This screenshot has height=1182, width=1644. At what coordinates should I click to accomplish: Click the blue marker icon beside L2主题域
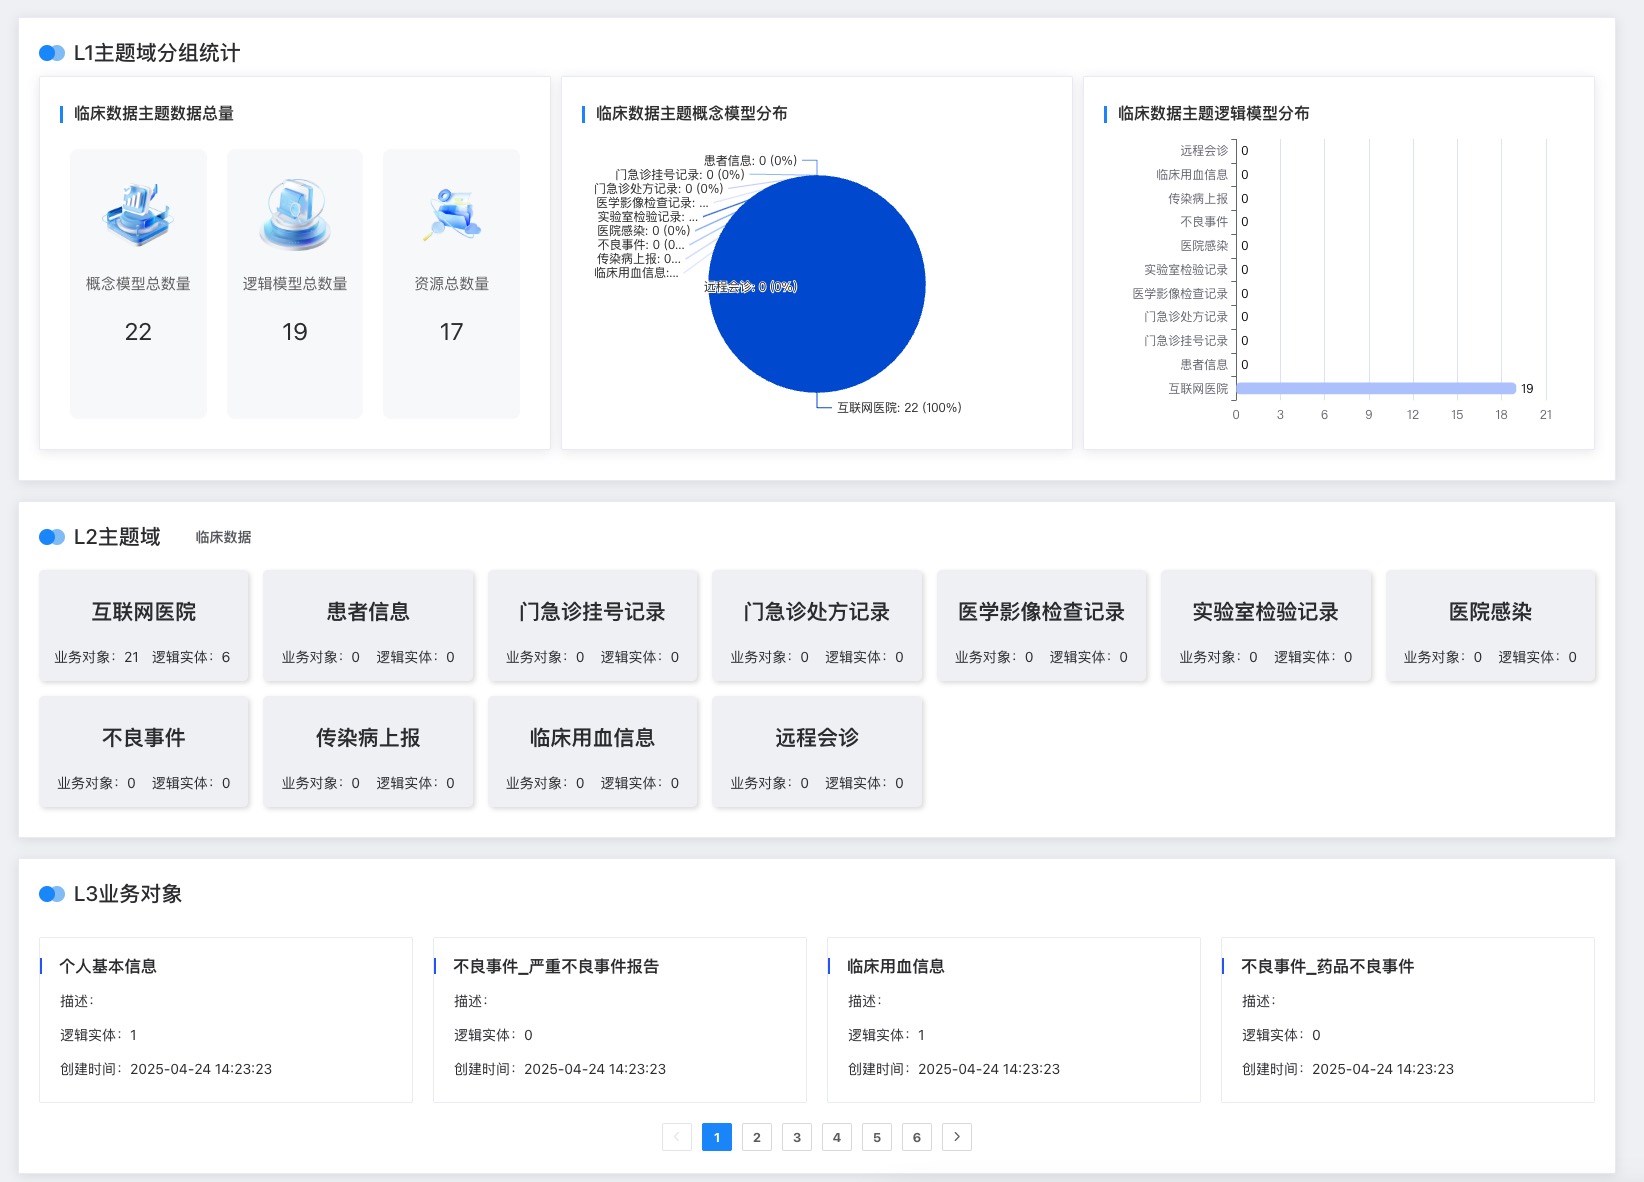pos(52,537)
